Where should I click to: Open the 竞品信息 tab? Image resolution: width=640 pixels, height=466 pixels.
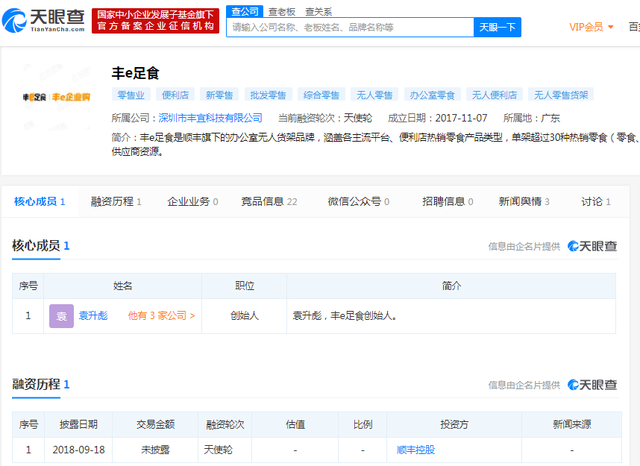[x=269, y=201]
